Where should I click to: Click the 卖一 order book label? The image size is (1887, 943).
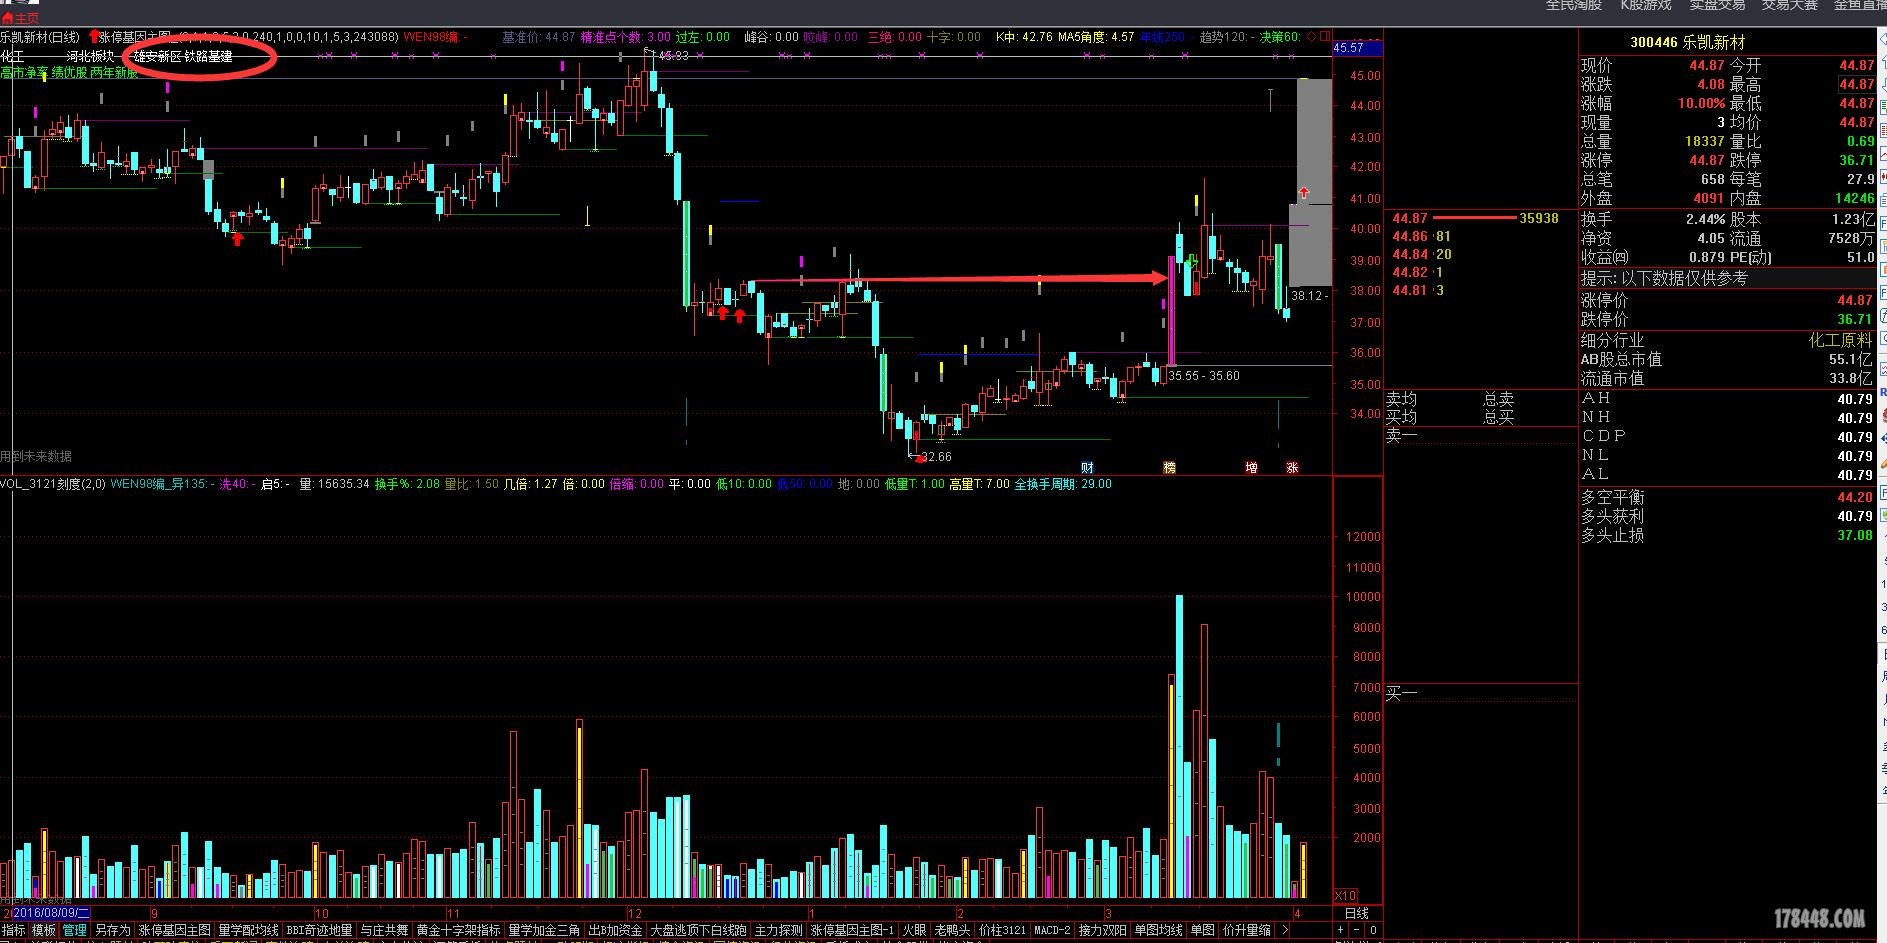point(1401,435)
